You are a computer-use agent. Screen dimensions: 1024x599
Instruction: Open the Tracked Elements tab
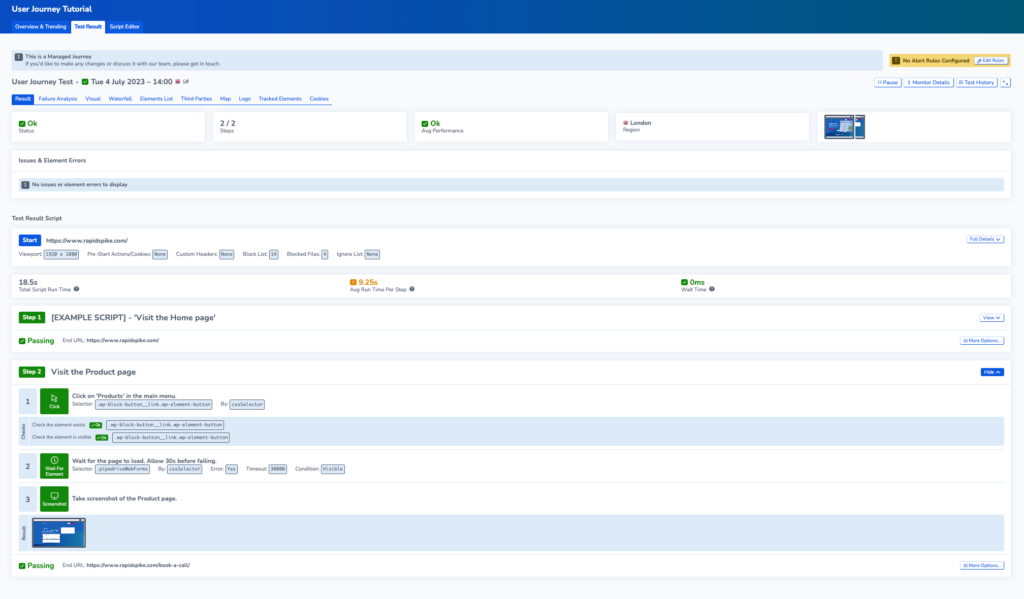[x=280, y=99]
